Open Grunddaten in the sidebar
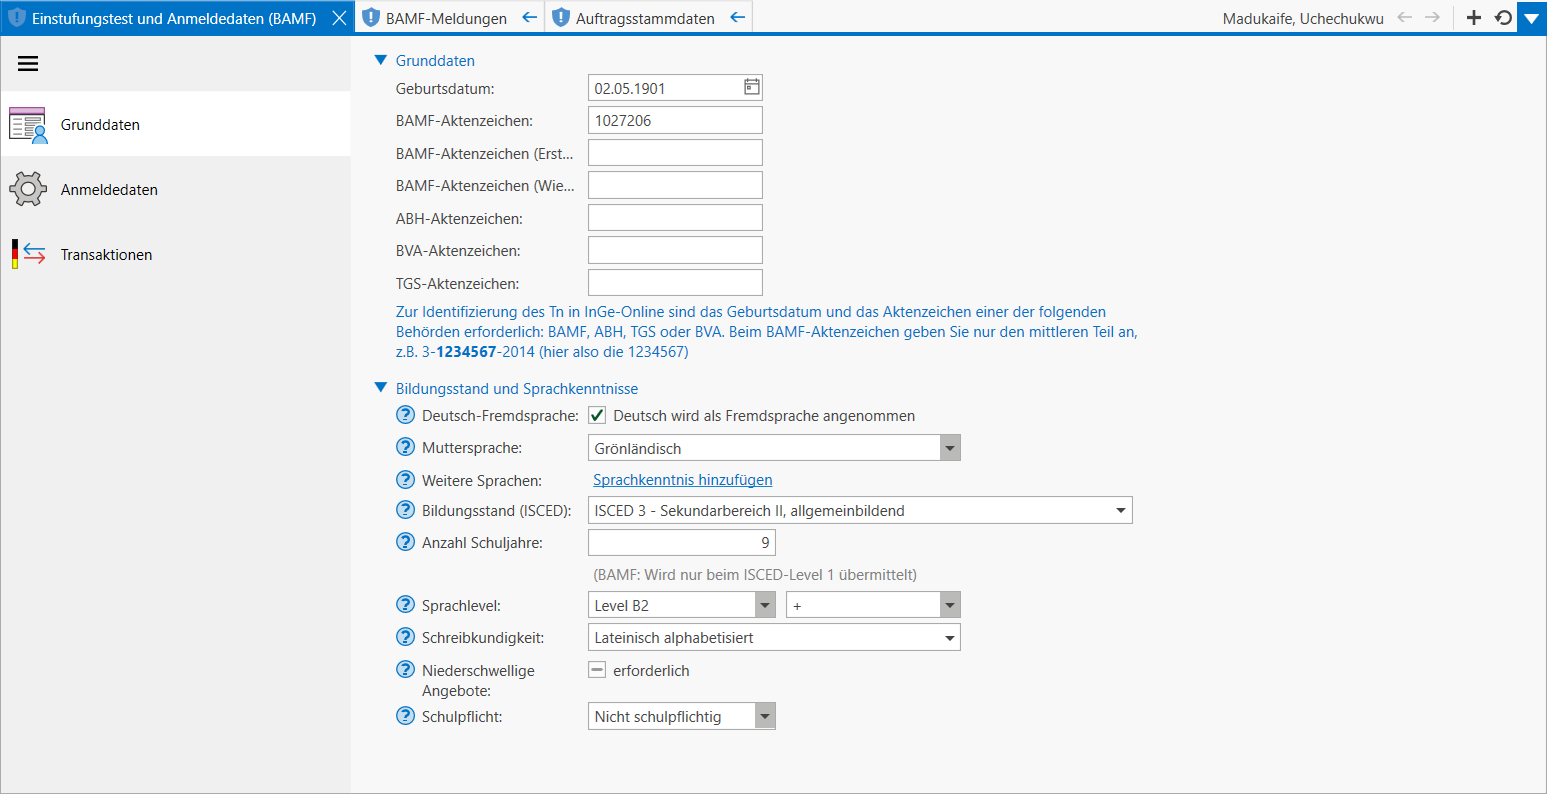The height and width of the screenshot is (794, 1547). click(175, 125)
